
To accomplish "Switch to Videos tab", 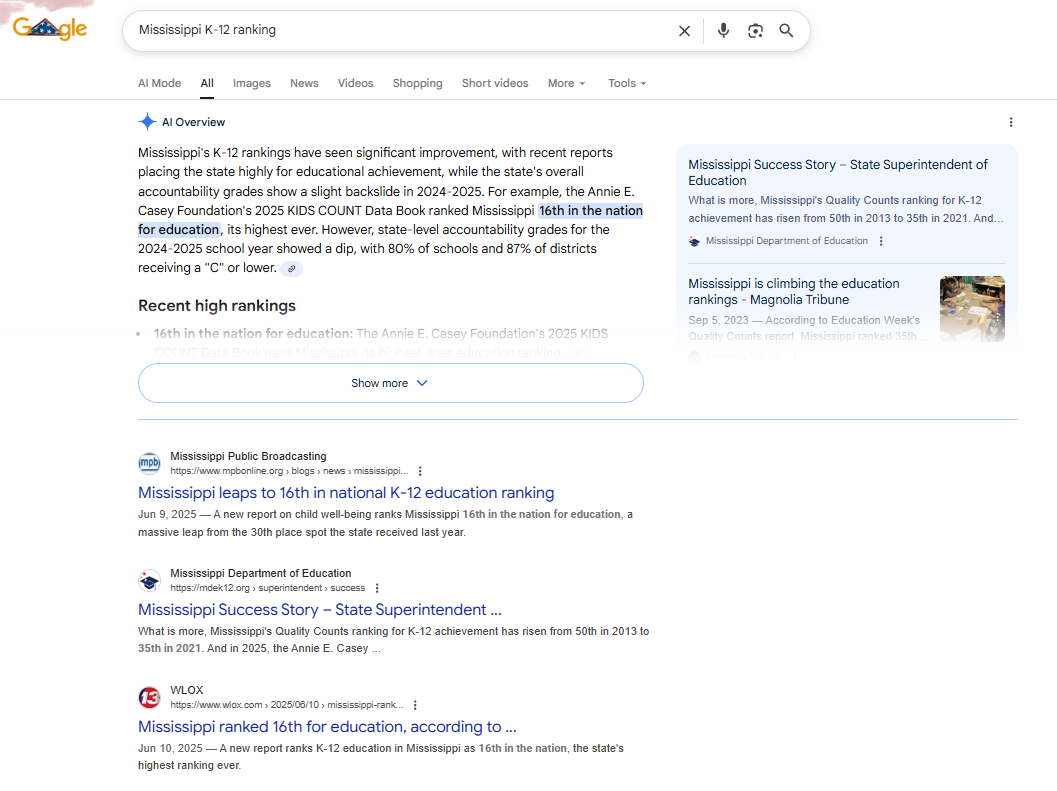I will [355, 83].
